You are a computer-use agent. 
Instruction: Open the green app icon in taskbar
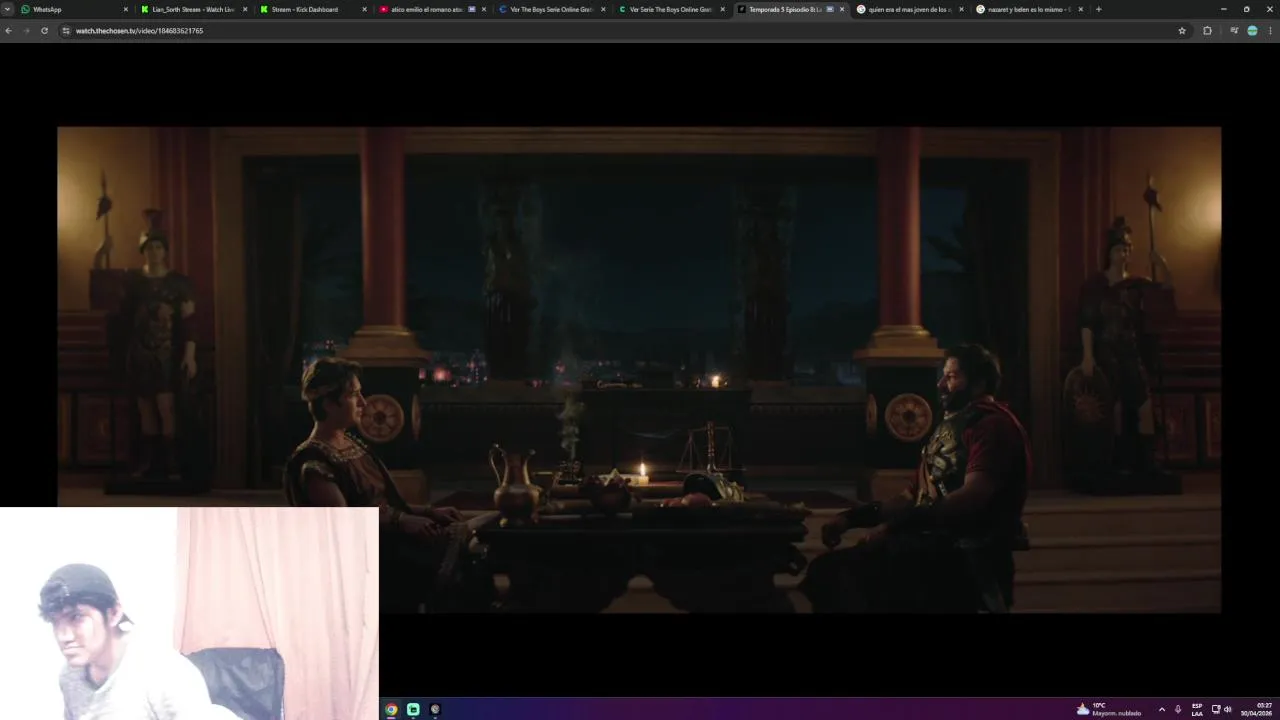click(413, 709)
